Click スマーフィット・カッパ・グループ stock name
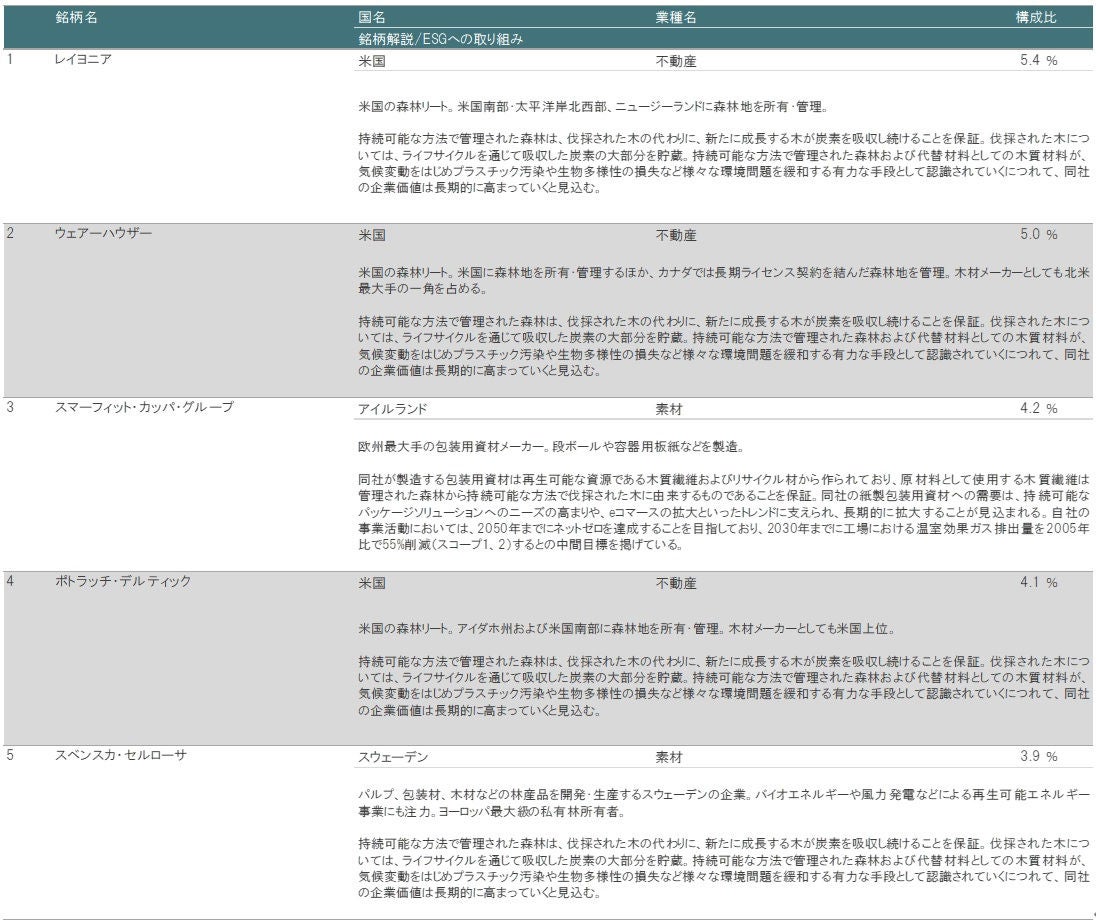Image resolution: width=1096 pixels, height=920 pixels. point(143,408)
